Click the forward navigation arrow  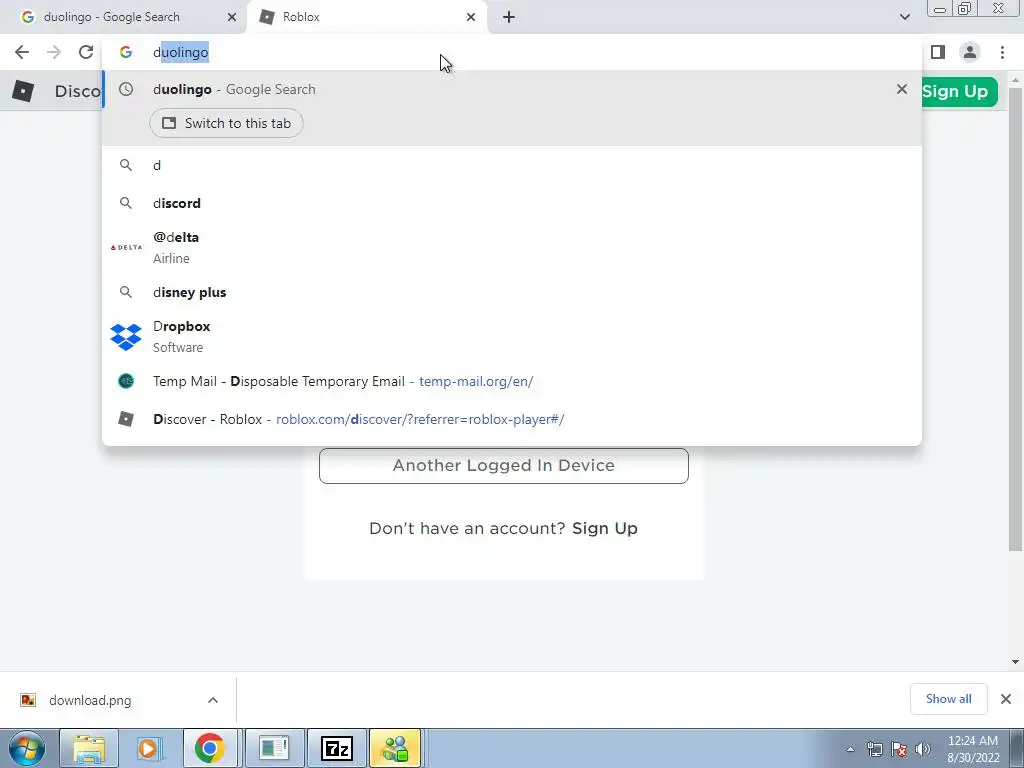click(54, 52)
